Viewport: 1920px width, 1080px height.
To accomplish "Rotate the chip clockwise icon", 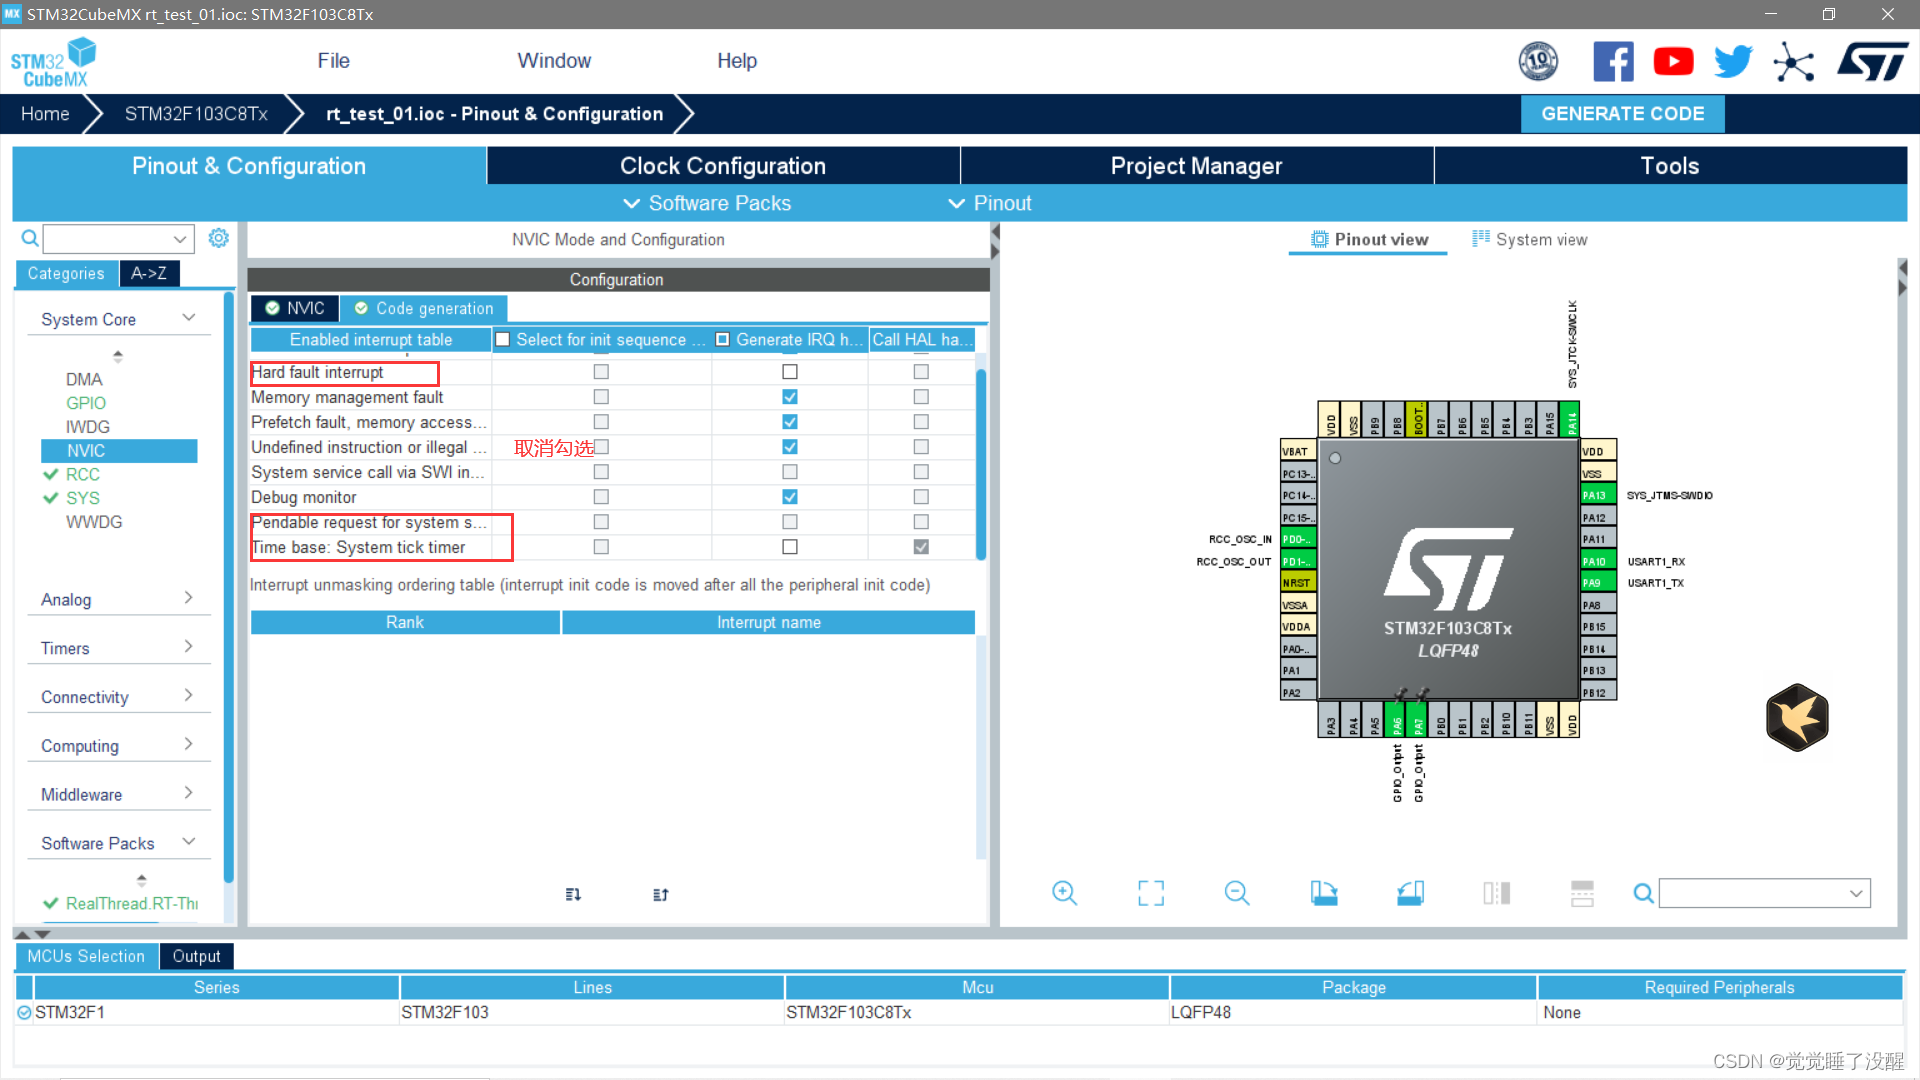I will pyautogui.click(x=1324, y=893).
